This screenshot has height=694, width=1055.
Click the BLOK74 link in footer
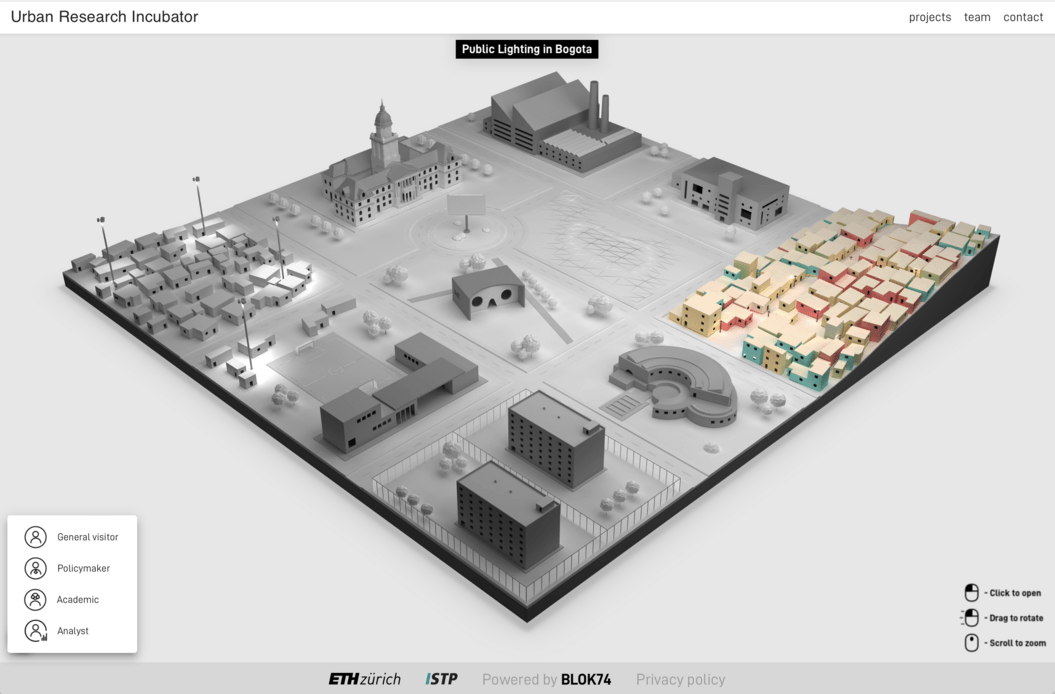(x=585, y=679)
